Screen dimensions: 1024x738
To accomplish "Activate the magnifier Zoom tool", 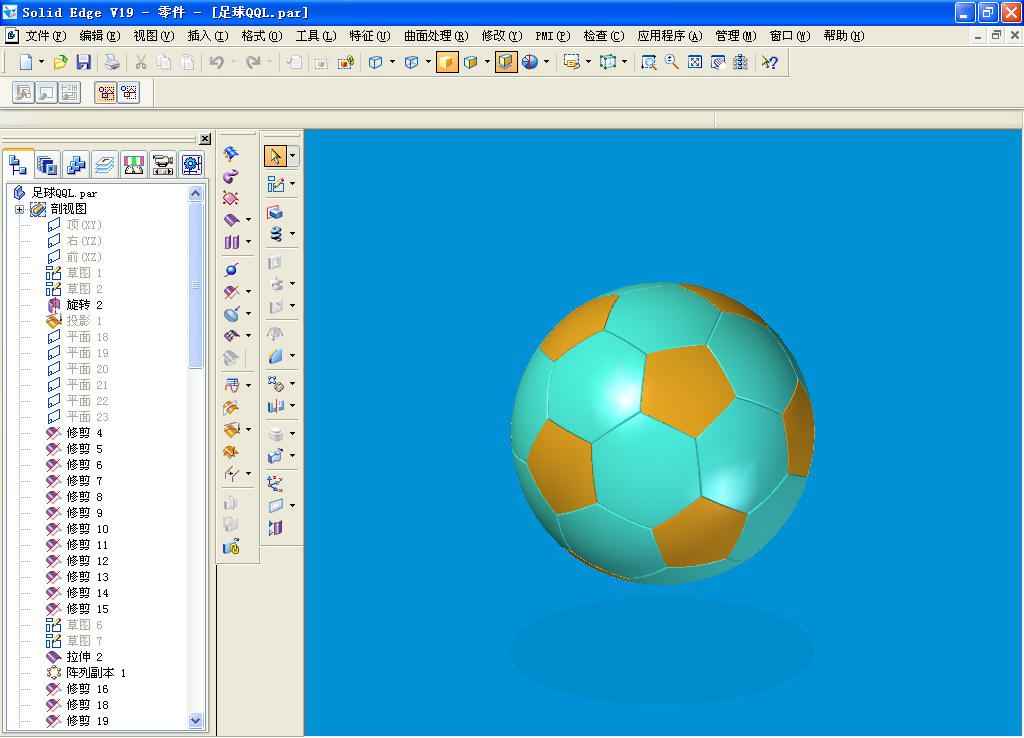I will (x=671, y=62).
